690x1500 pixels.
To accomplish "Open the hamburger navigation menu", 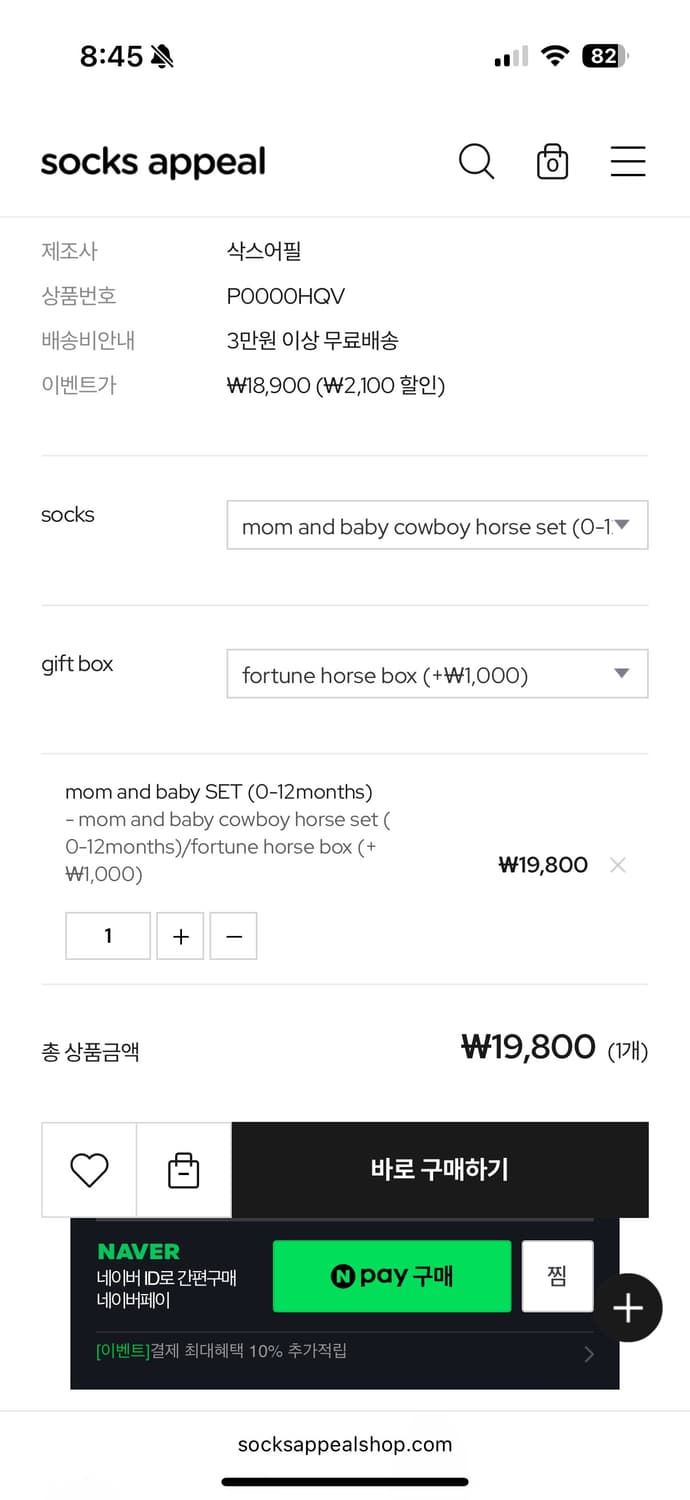I will (628, 161).
